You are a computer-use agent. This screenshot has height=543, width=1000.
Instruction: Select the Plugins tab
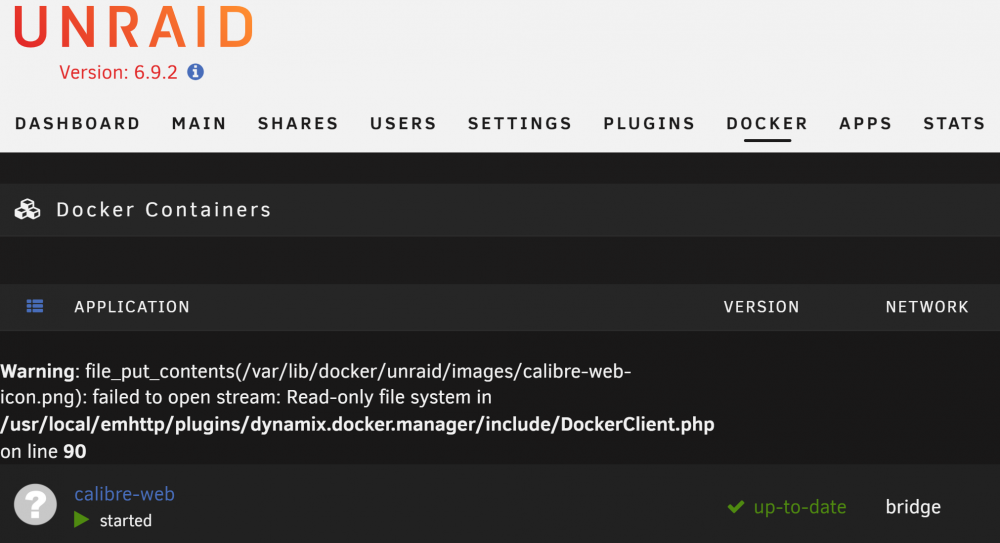point(649,123)
